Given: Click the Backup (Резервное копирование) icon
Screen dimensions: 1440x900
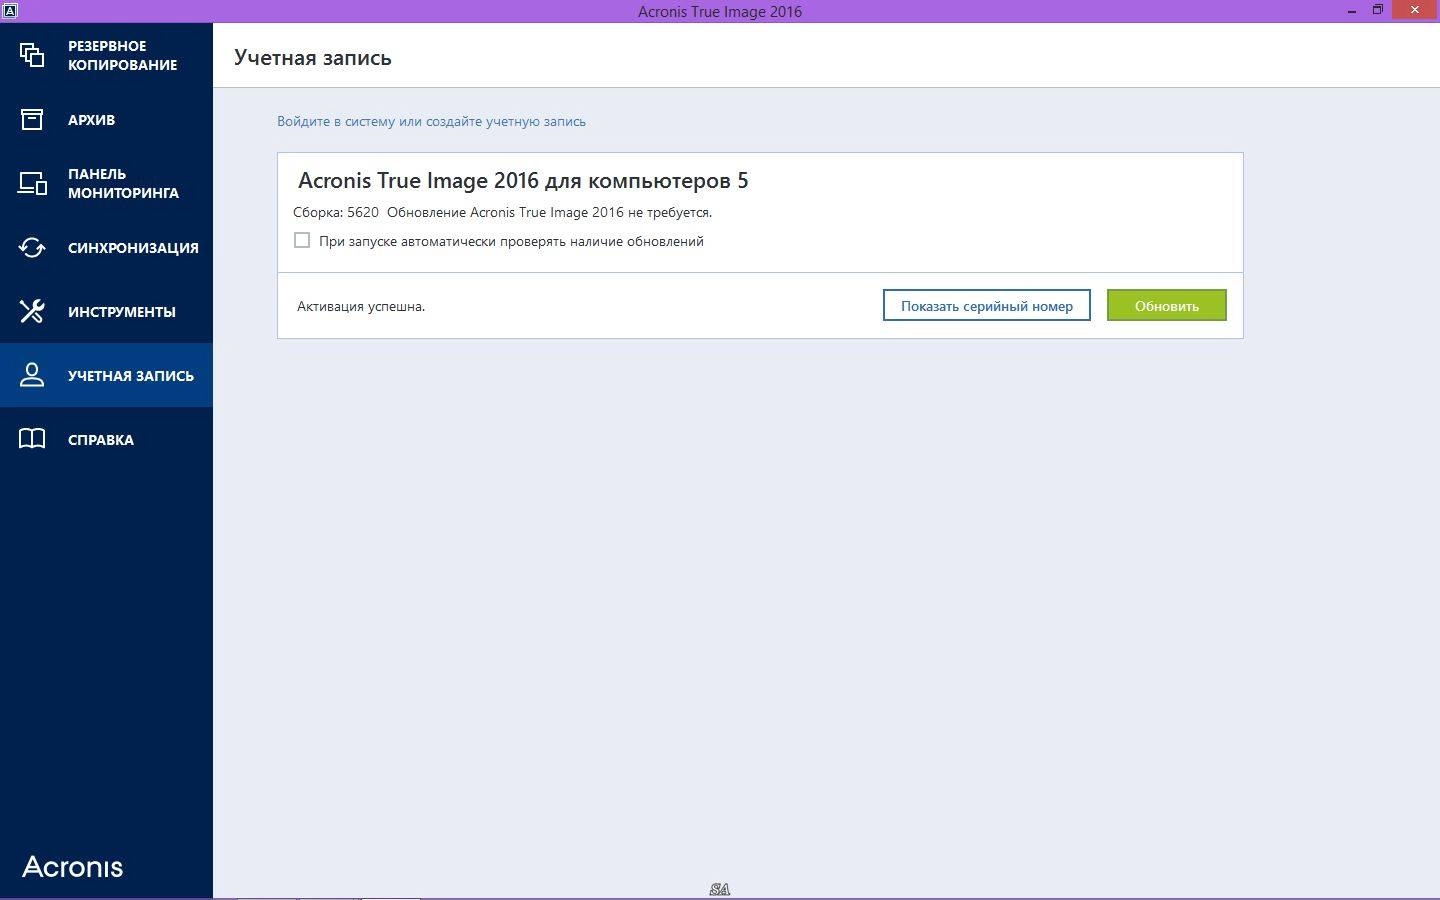Looking at the screenshot, I should pos(32,55).
